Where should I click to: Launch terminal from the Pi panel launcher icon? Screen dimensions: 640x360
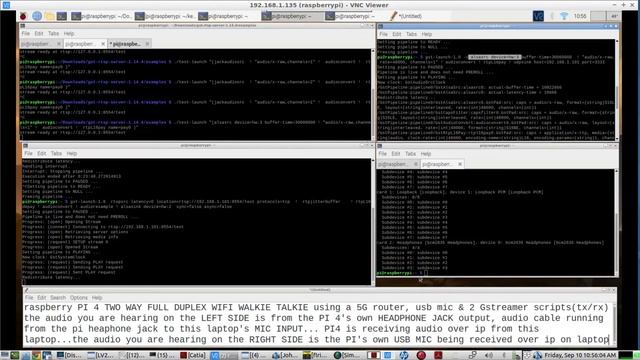[62, 16]
